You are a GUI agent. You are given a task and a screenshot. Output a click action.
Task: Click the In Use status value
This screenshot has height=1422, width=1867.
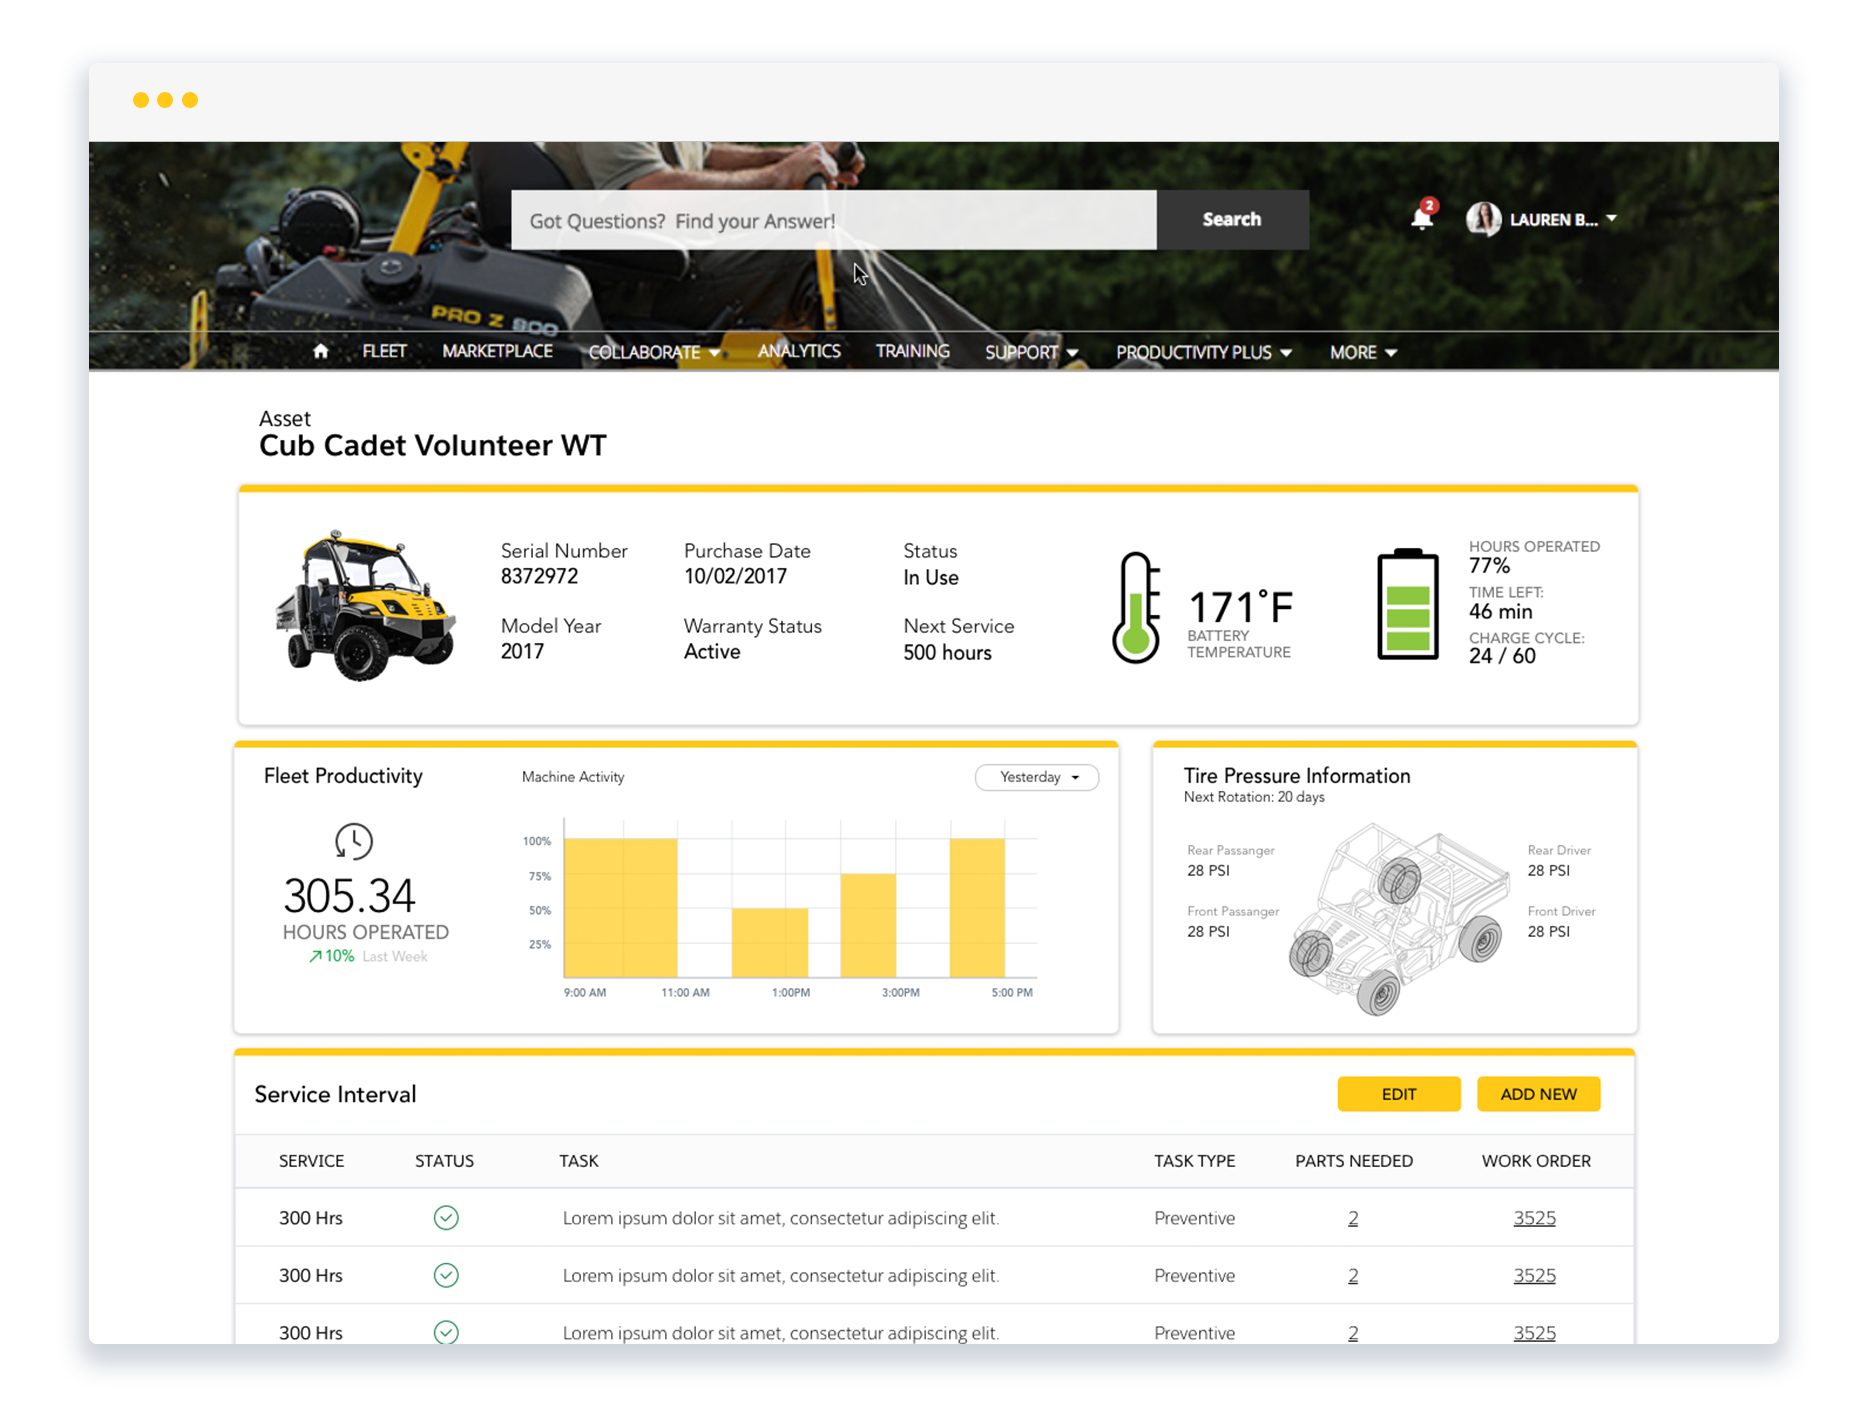pos(931,577)
